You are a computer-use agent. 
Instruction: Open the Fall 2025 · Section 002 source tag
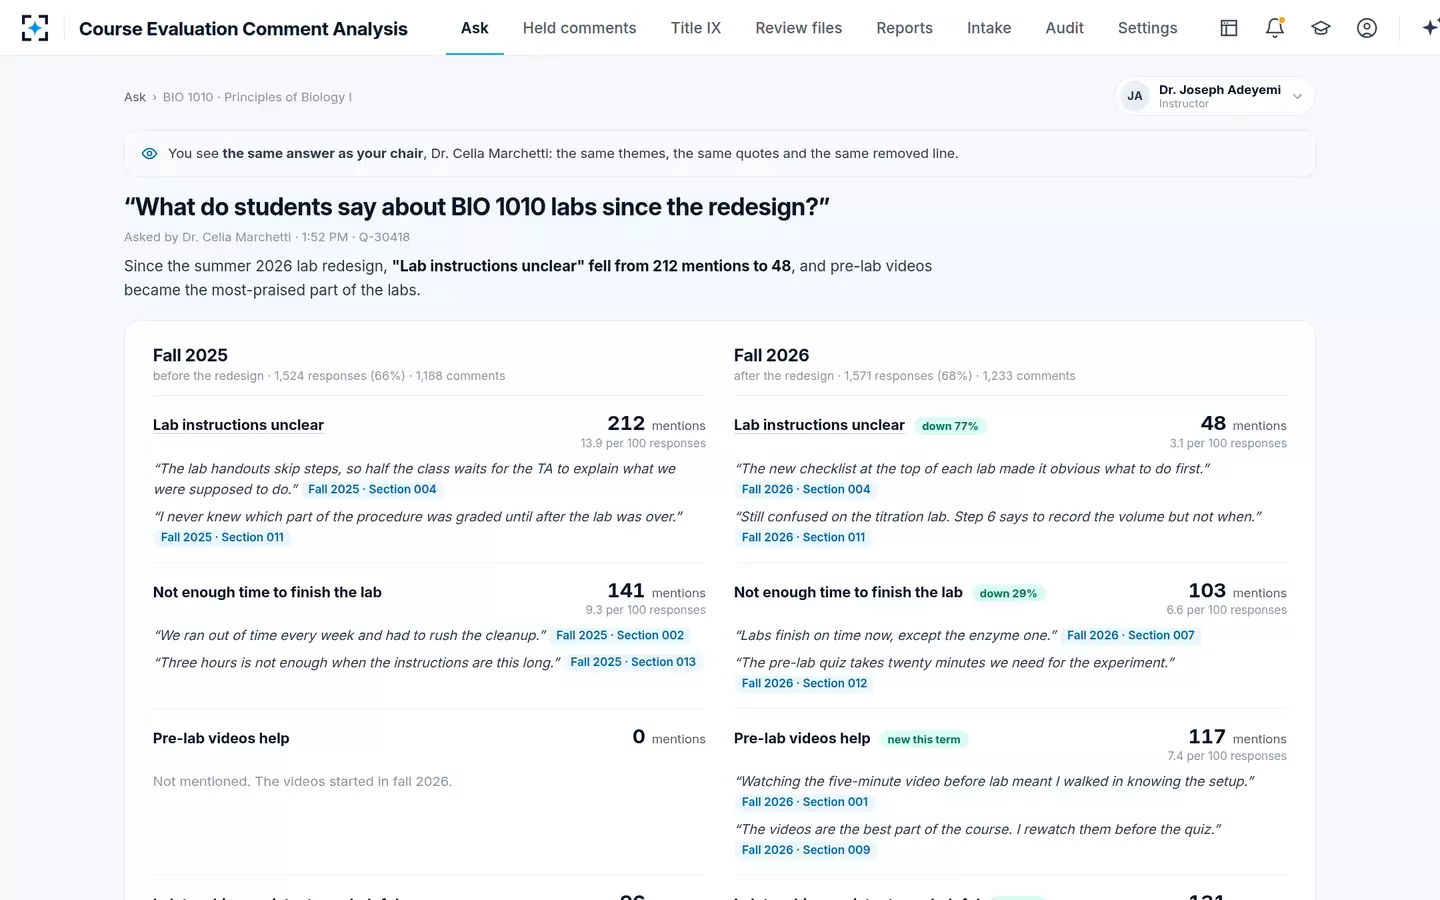click(620, 635)
